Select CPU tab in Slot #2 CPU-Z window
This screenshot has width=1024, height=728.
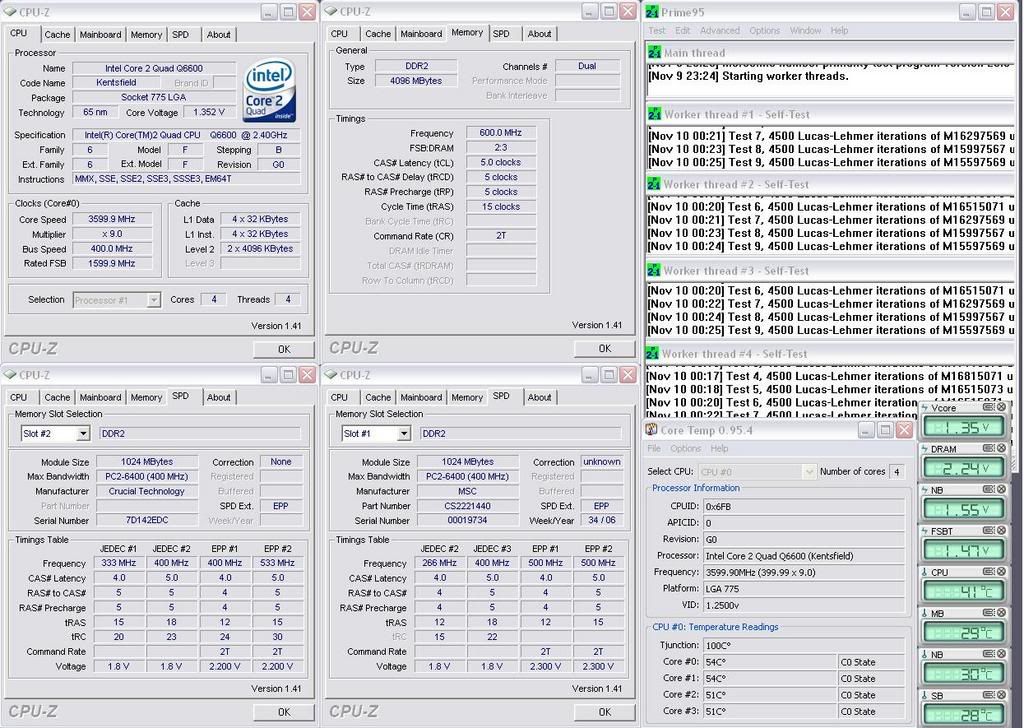pos(18,397)
